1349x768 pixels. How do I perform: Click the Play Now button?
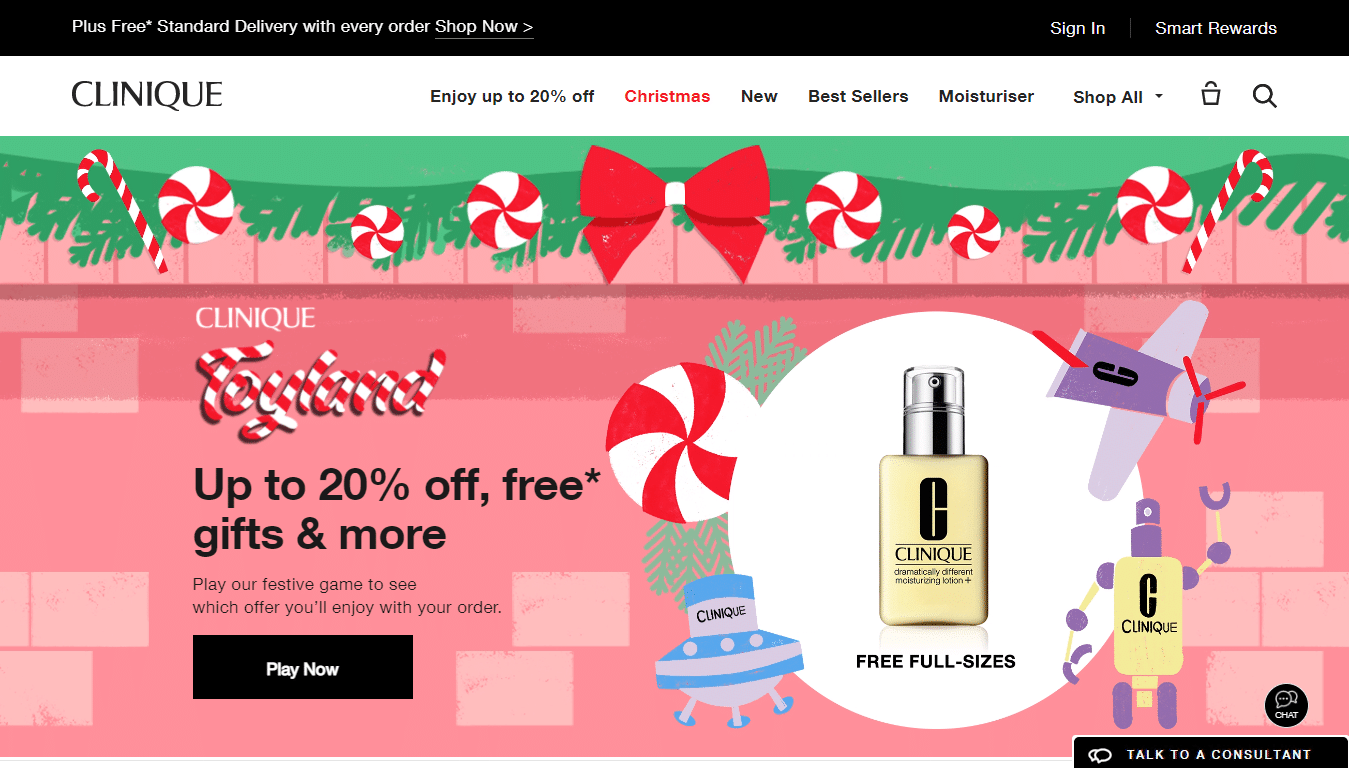pyautogui.click(x=303, y=667)
